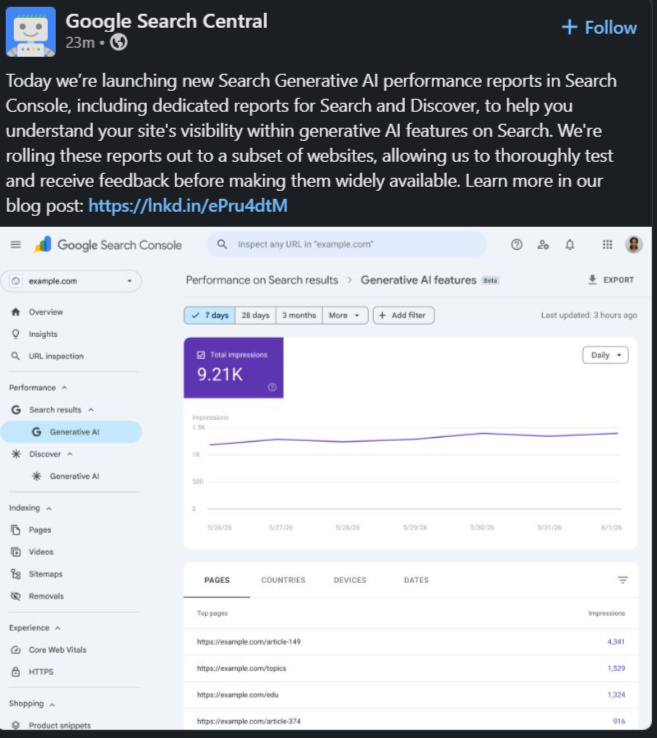Click the Insights lightbulb icon
The image size is (657, 738).
click(16, 334)
